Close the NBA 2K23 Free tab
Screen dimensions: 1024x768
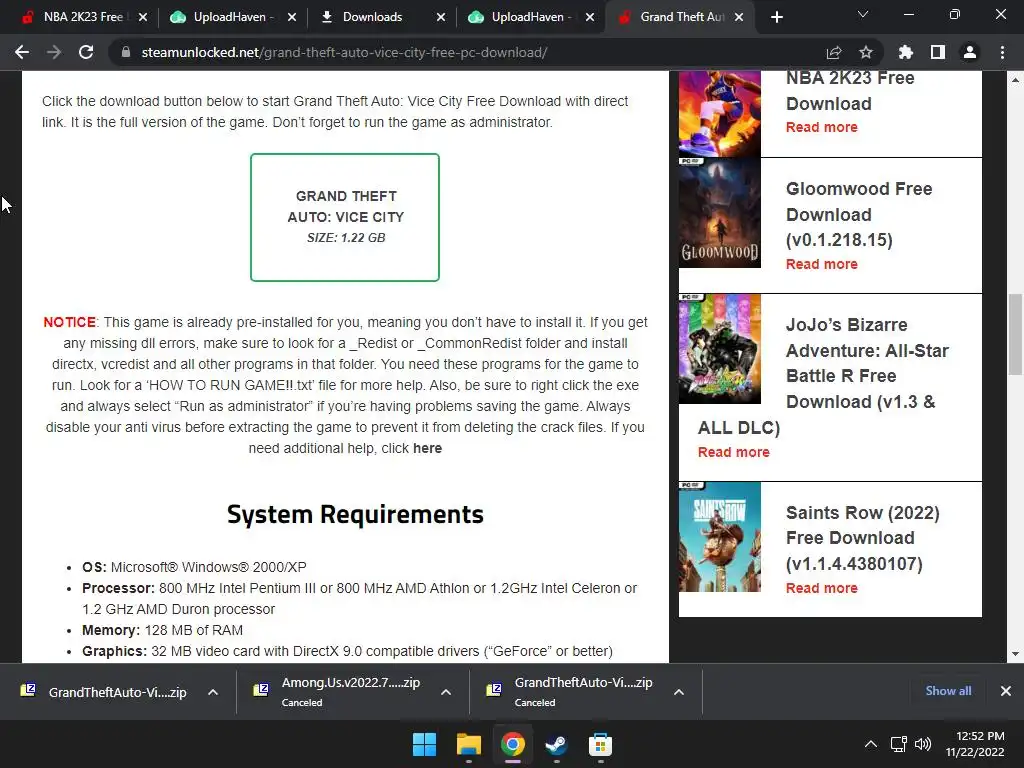point(143,17)
